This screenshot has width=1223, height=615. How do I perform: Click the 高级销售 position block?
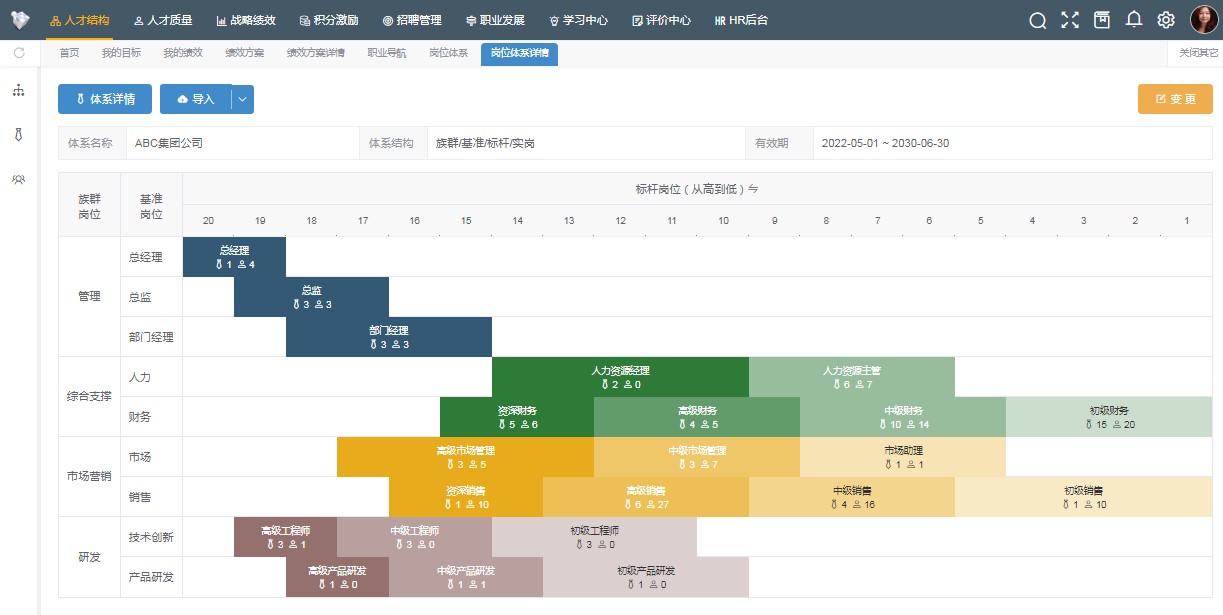coord(646,497)
